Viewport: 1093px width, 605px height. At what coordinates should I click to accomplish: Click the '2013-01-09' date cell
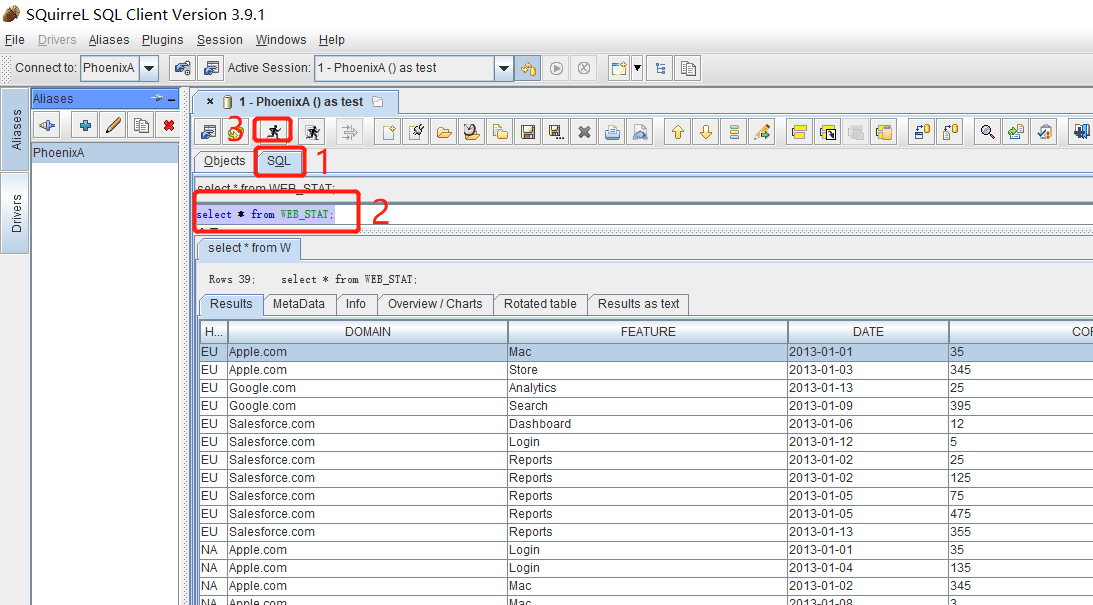coord(868,406)
